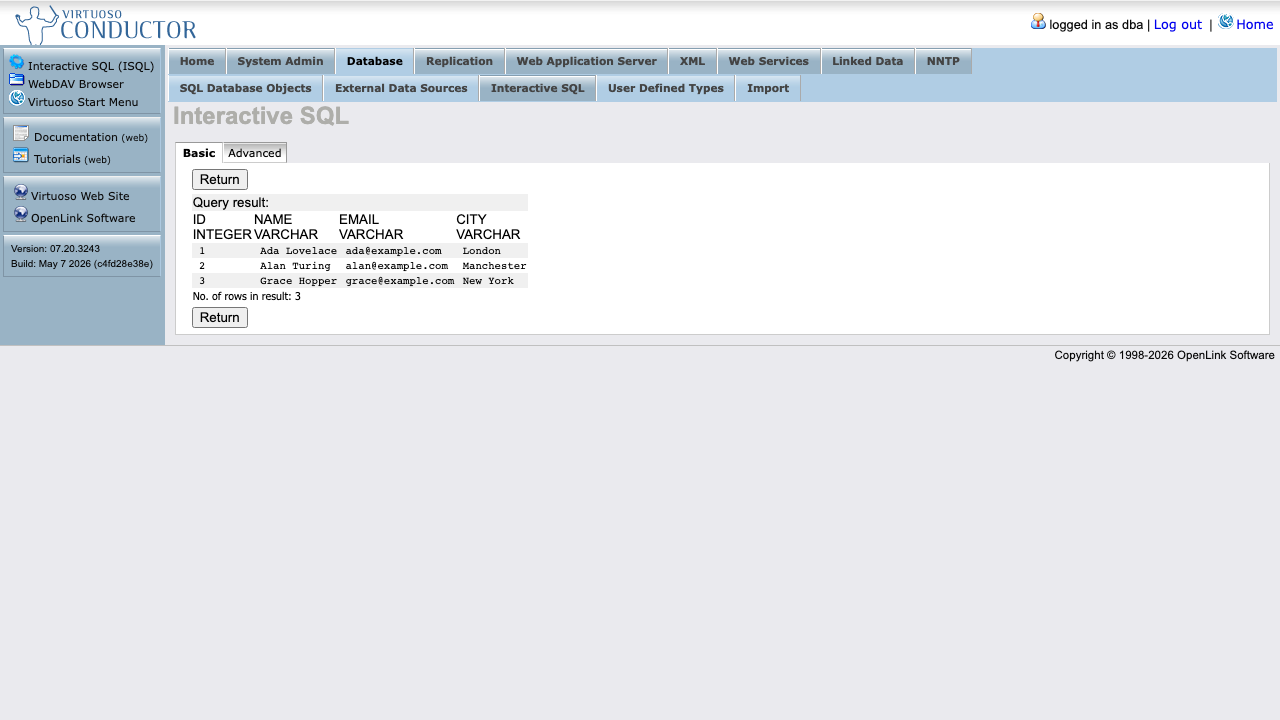Switch to the Advanced tab

(x=255, y=153)
